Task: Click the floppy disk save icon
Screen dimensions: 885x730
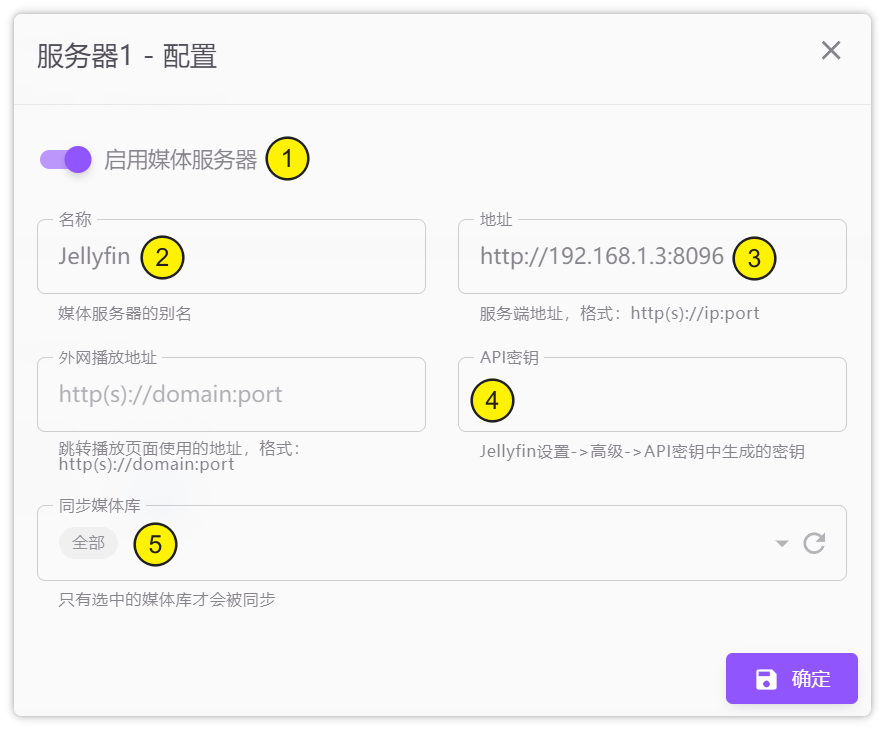Action: pos(766,680)
